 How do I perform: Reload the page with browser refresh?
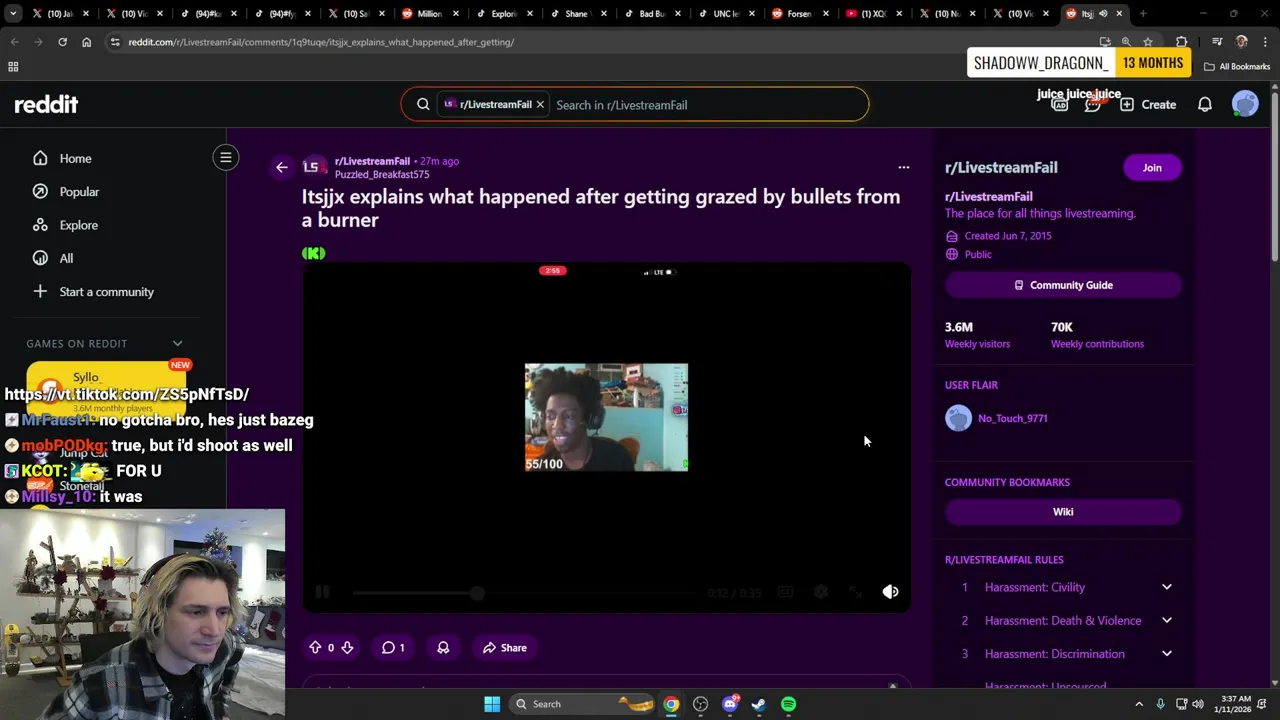pos(62,42)
